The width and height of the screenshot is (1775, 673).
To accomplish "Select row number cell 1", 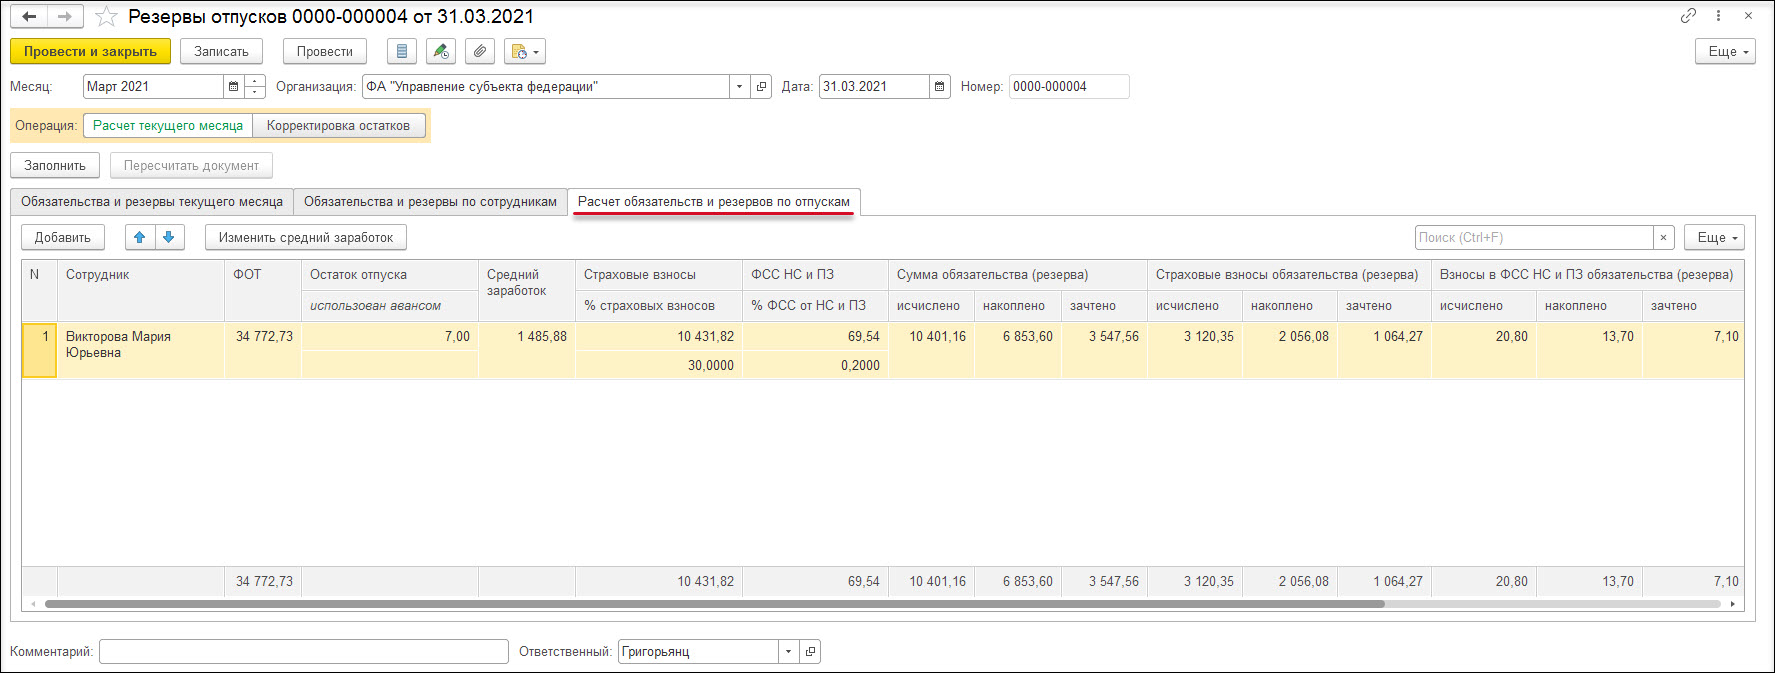I will point(40,350).
